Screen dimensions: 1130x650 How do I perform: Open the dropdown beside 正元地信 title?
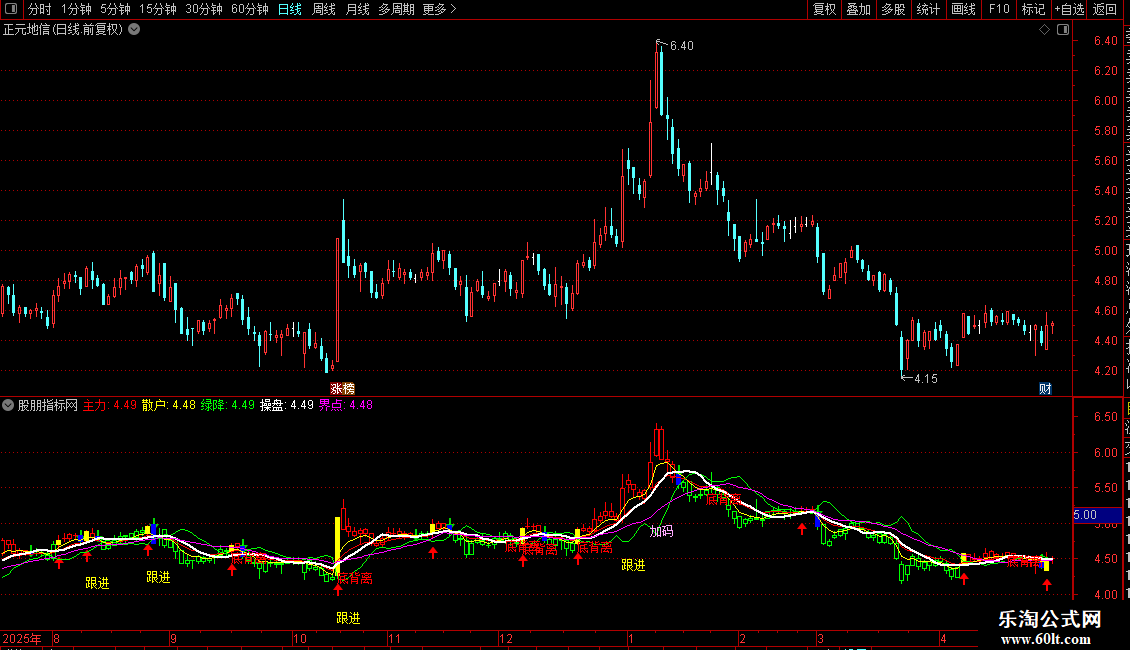pyautogui.click(x=134, y=30)
